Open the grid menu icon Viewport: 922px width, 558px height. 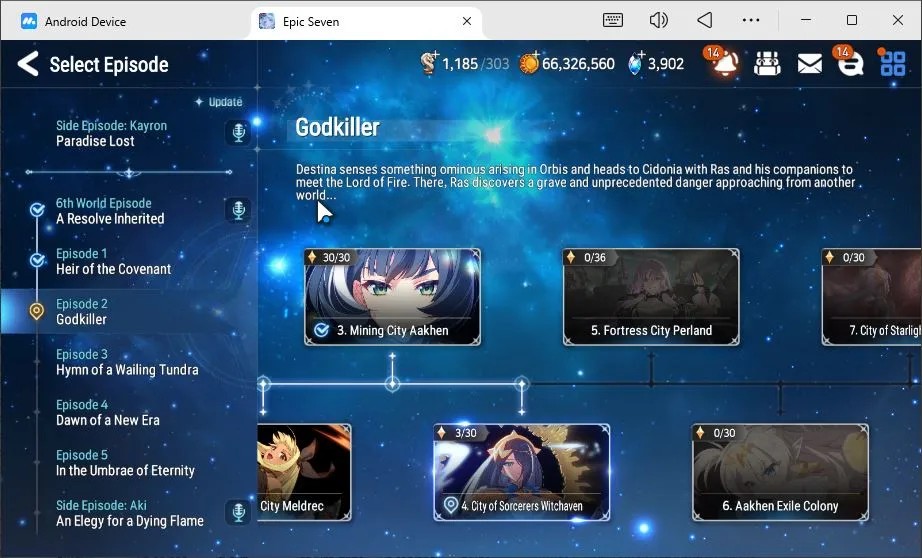(893, 64)
